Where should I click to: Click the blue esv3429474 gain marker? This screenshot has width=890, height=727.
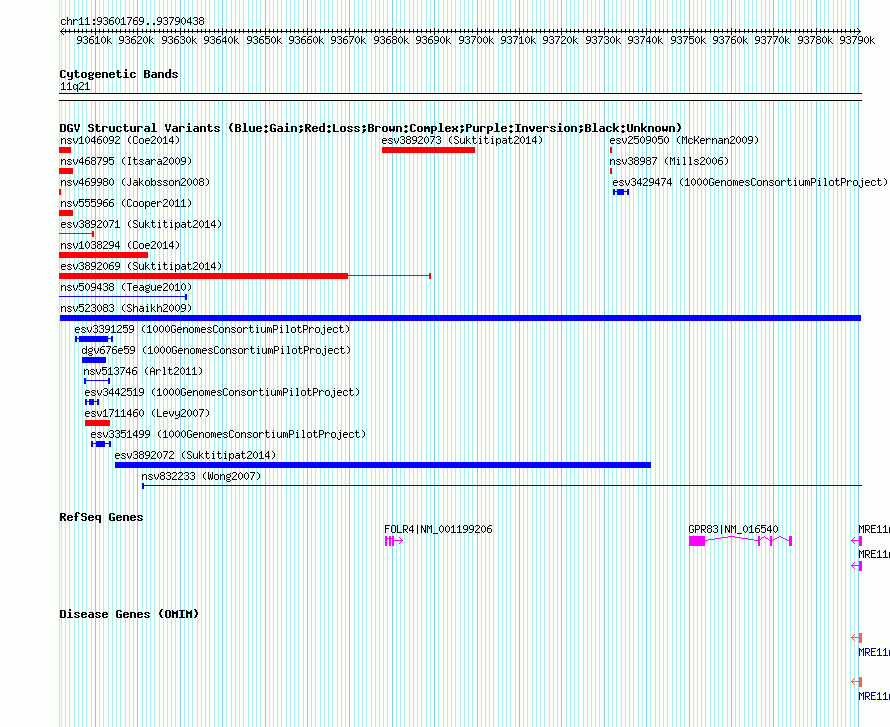click(x=621, y=192)
